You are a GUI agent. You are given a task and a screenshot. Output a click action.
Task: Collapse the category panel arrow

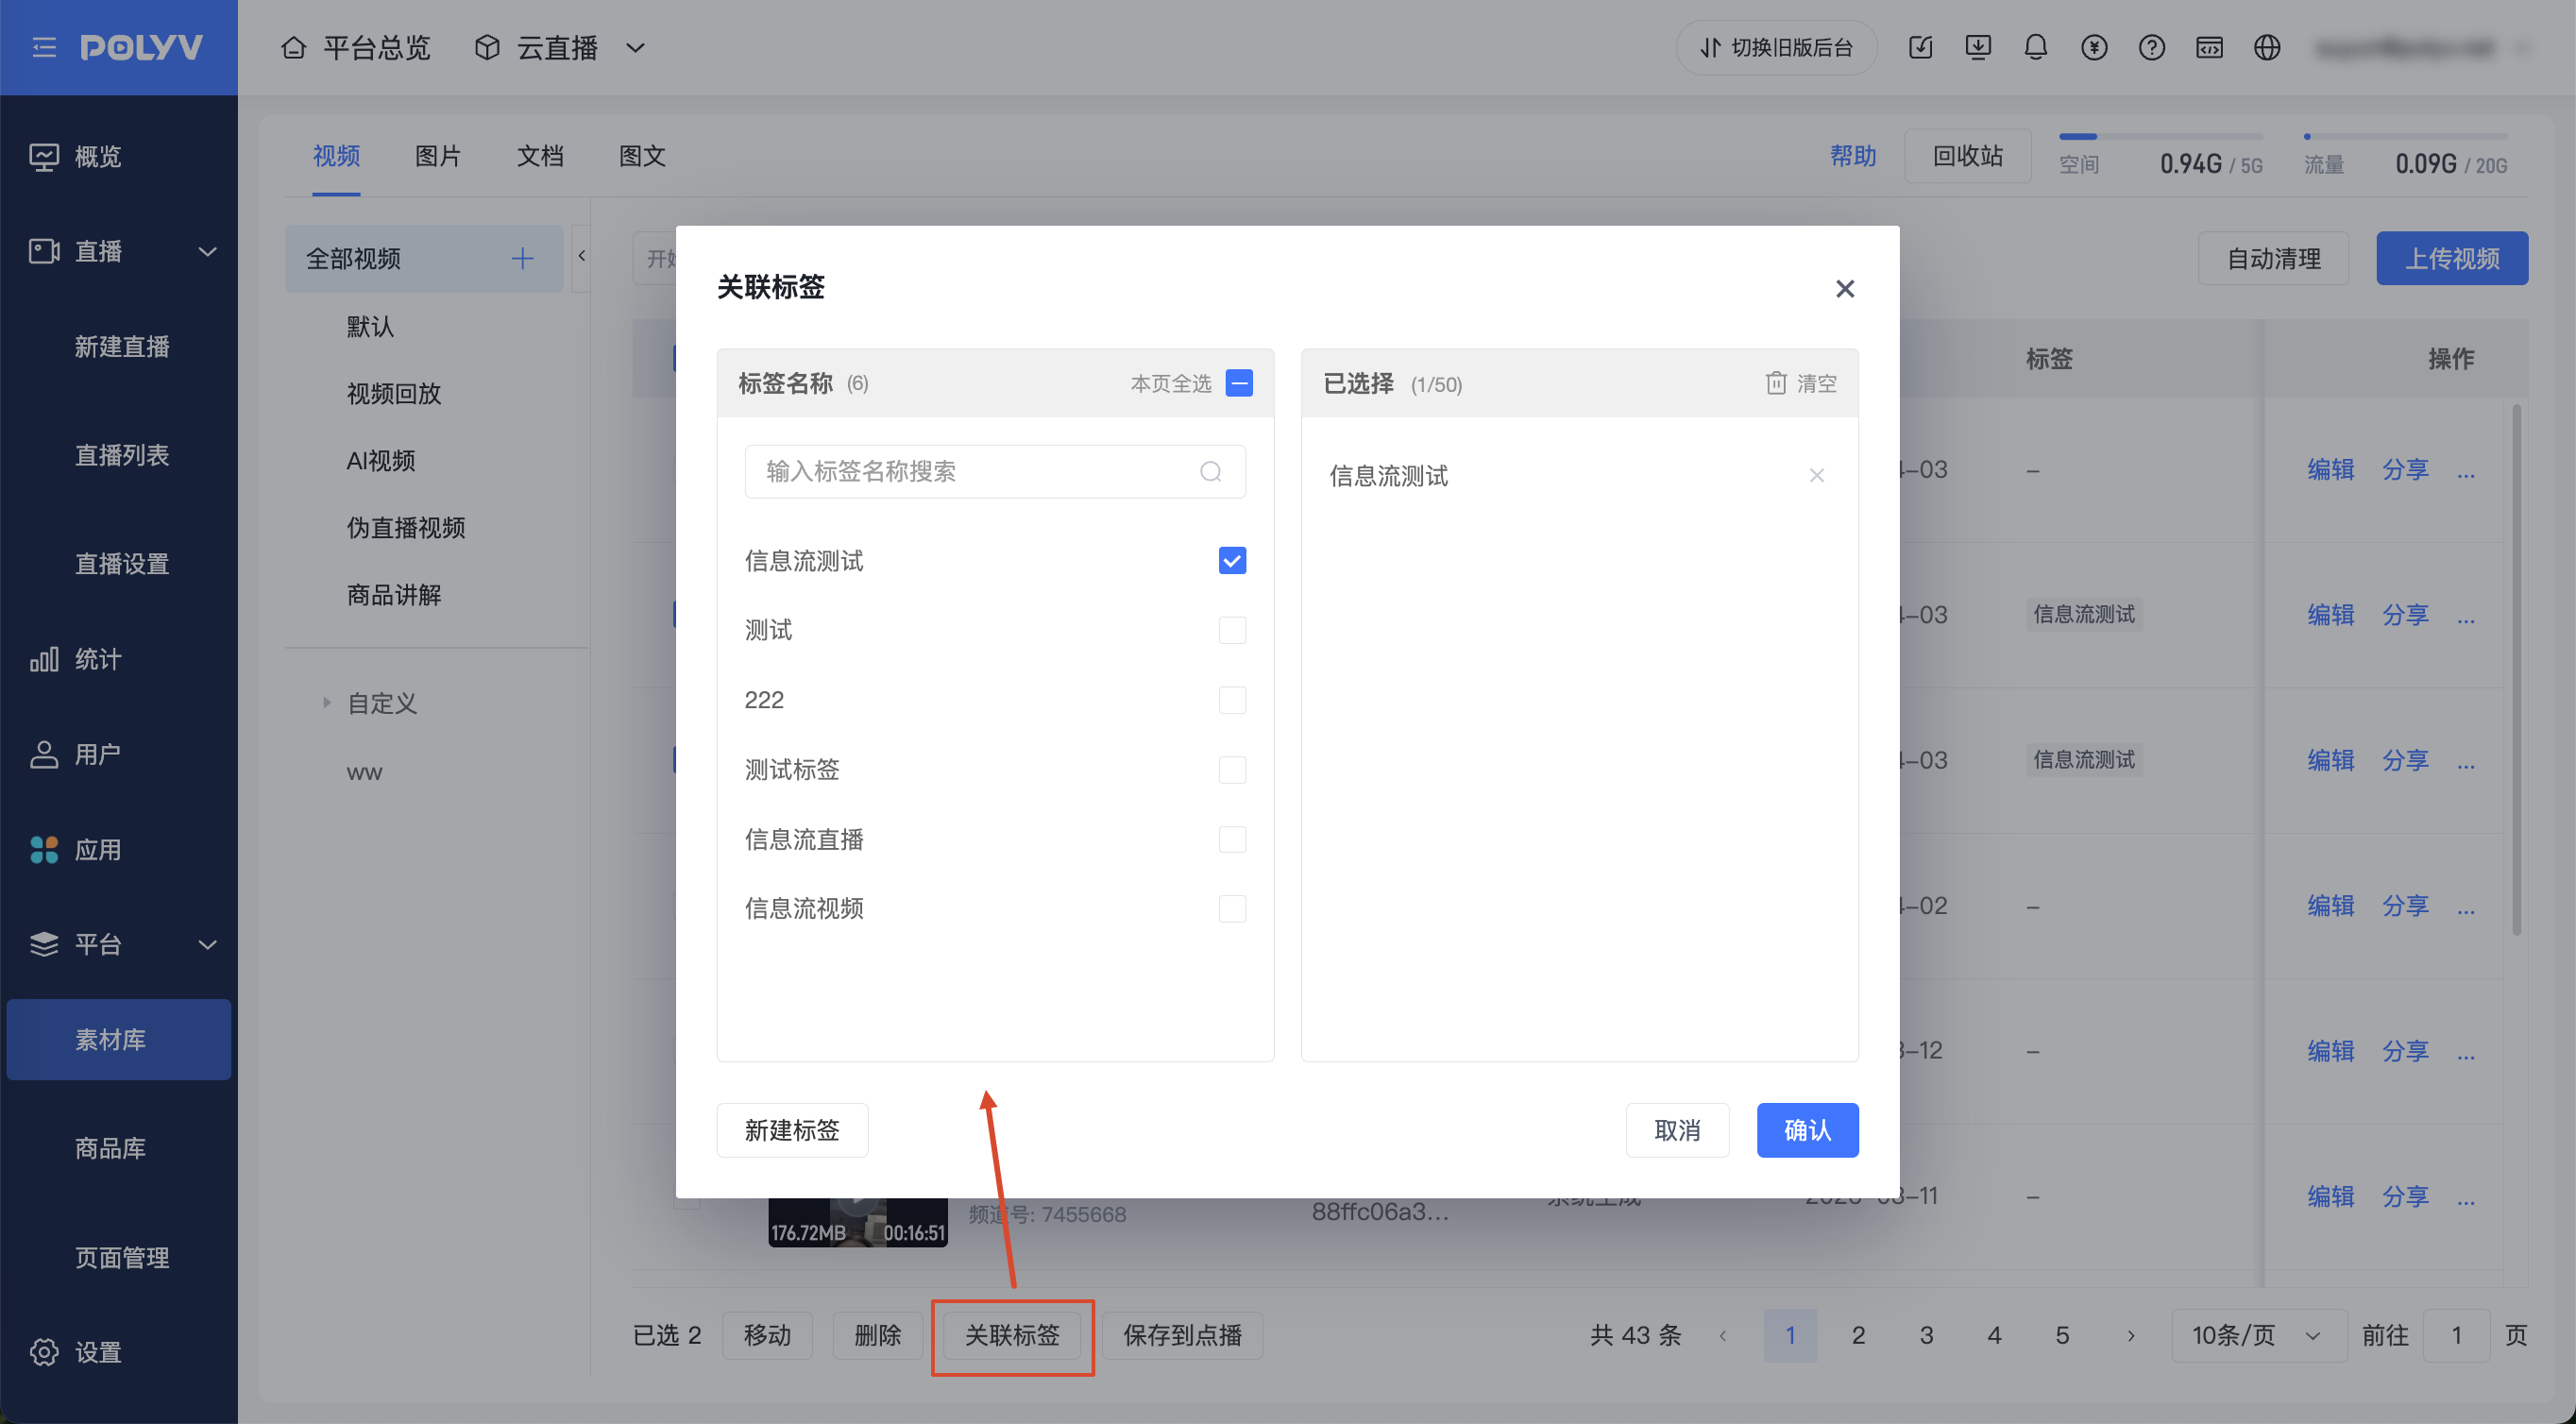pos(581,257)
